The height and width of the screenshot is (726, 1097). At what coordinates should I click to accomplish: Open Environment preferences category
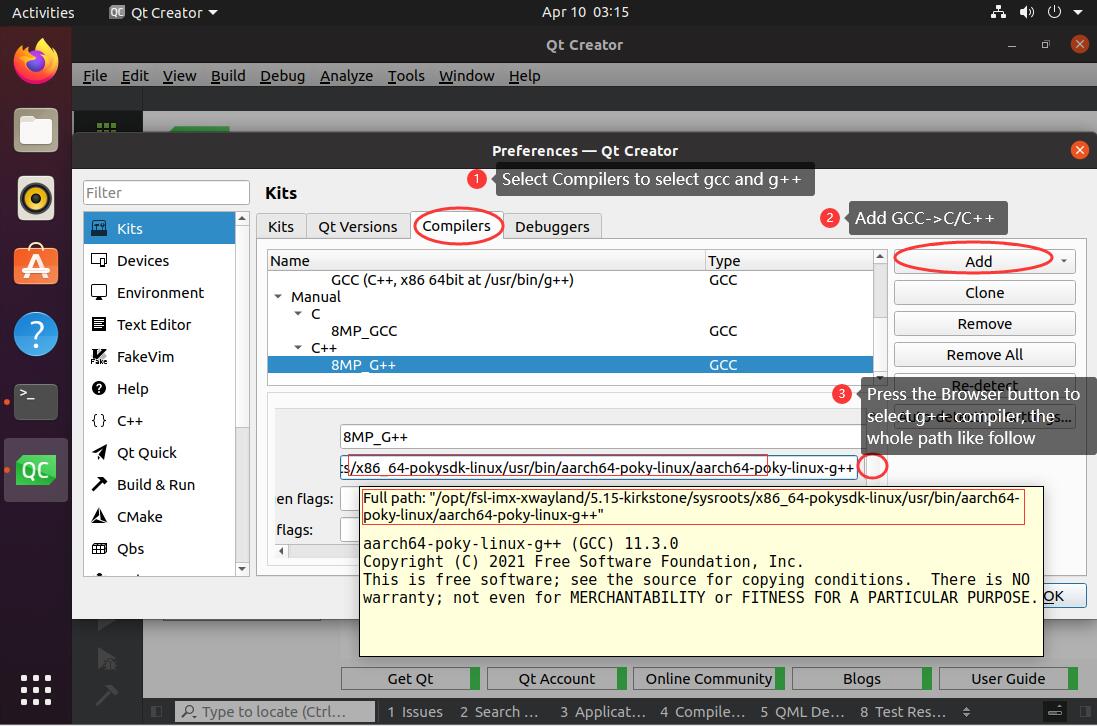click(160, 293)
